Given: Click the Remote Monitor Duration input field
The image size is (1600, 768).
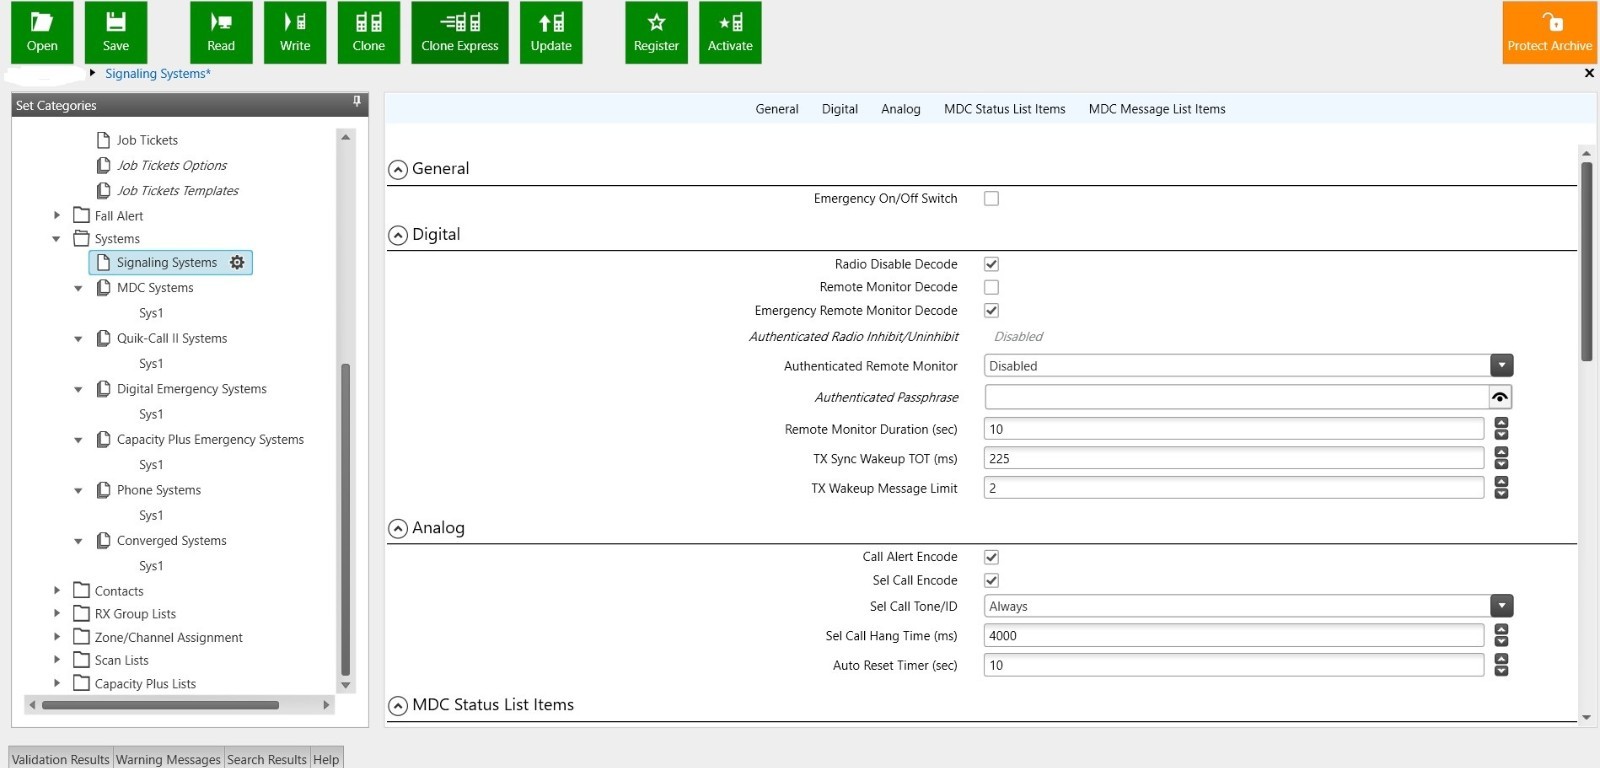Looking at the screenshot, I should [1233, 429].
